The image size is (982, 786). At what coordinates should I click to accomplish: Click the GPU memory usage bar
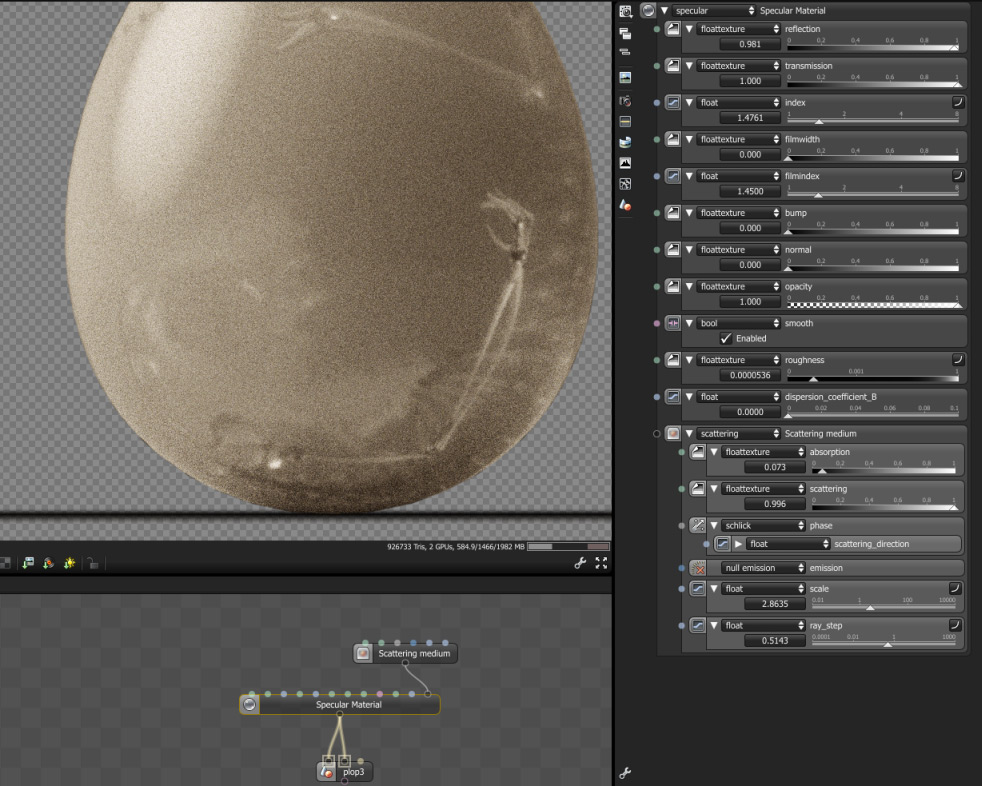(x=568, y=547)
